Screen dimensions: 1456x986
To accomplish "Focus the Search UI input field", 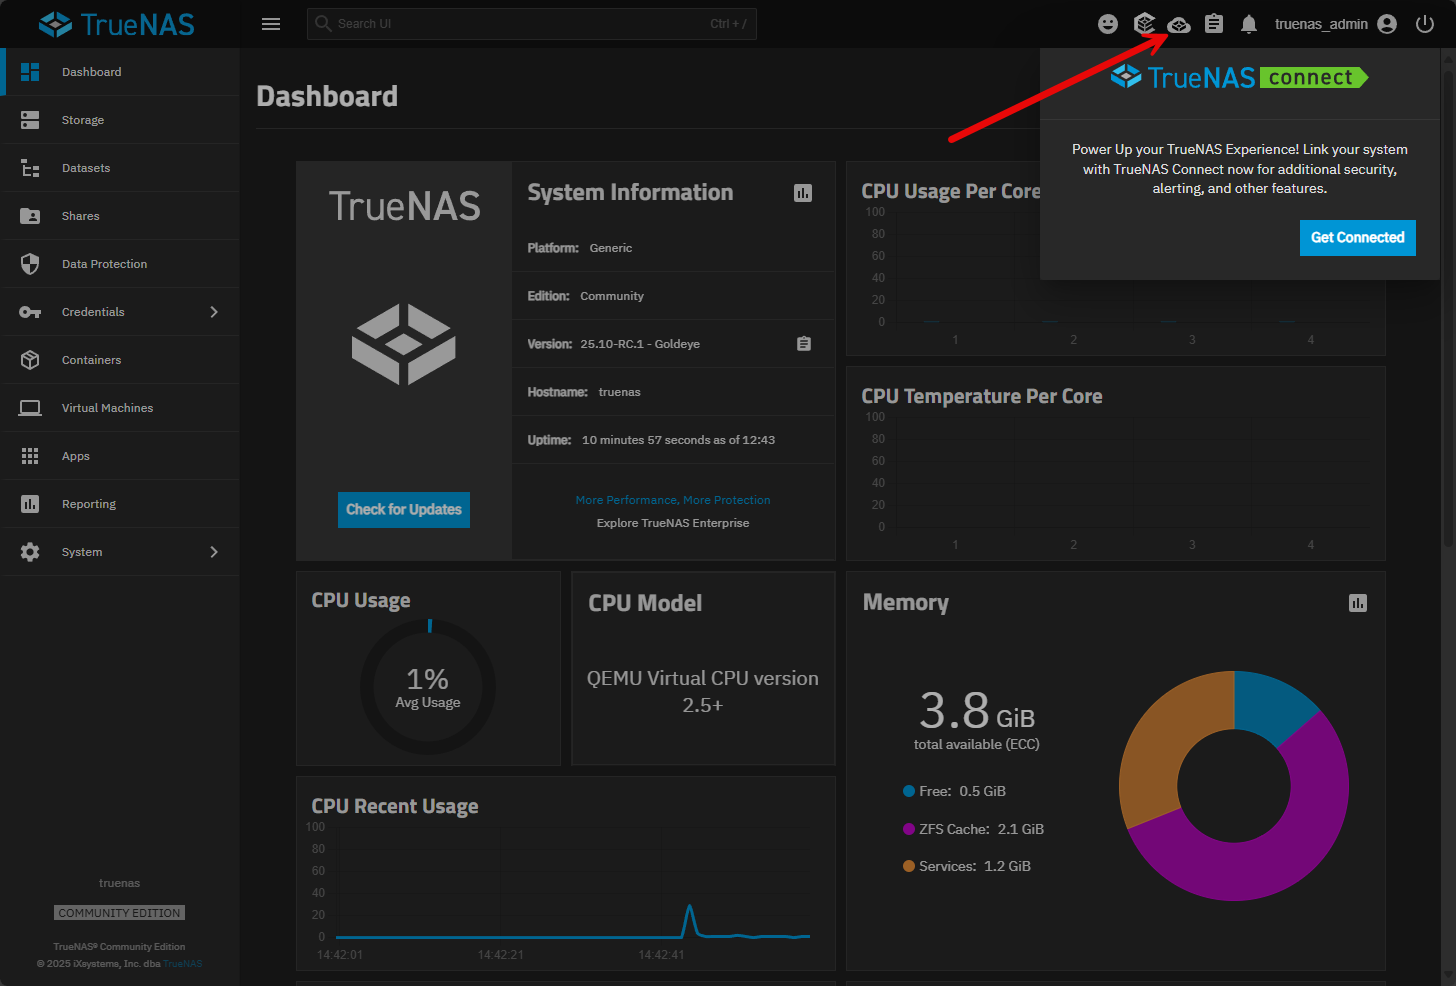I will [532, 24].
